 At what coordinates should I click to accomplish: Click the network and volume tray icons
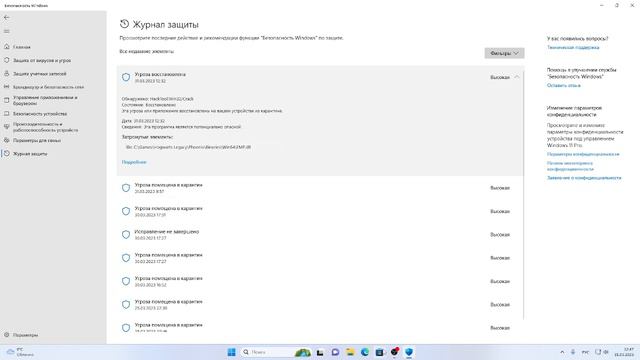(602, 352)
